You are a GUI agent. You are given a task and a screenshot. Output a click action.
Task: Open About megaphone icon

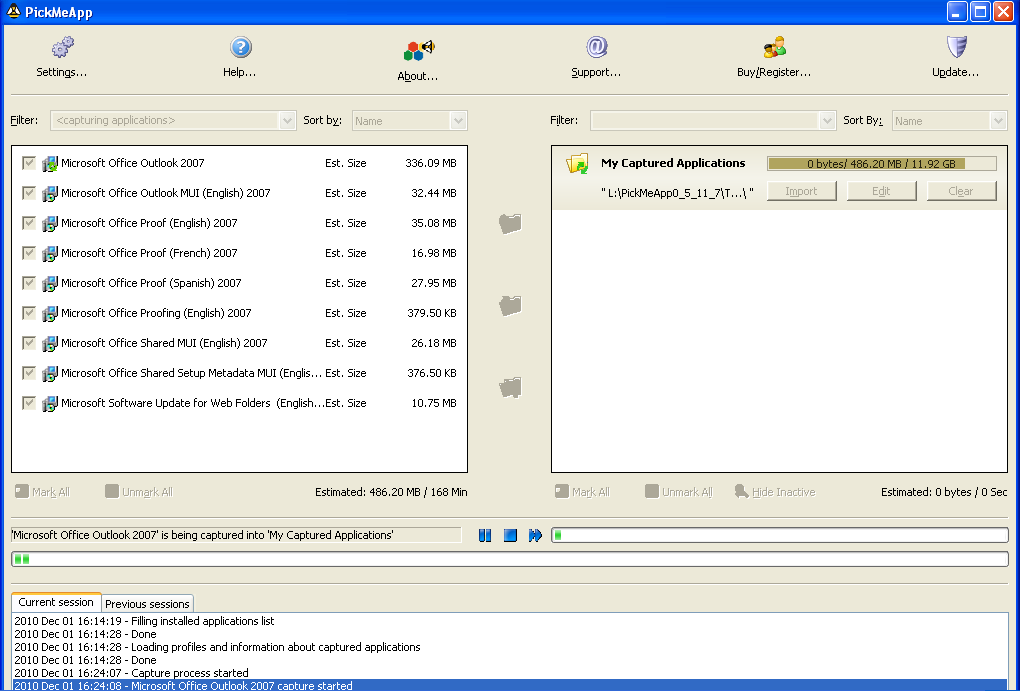click(419, 50)
